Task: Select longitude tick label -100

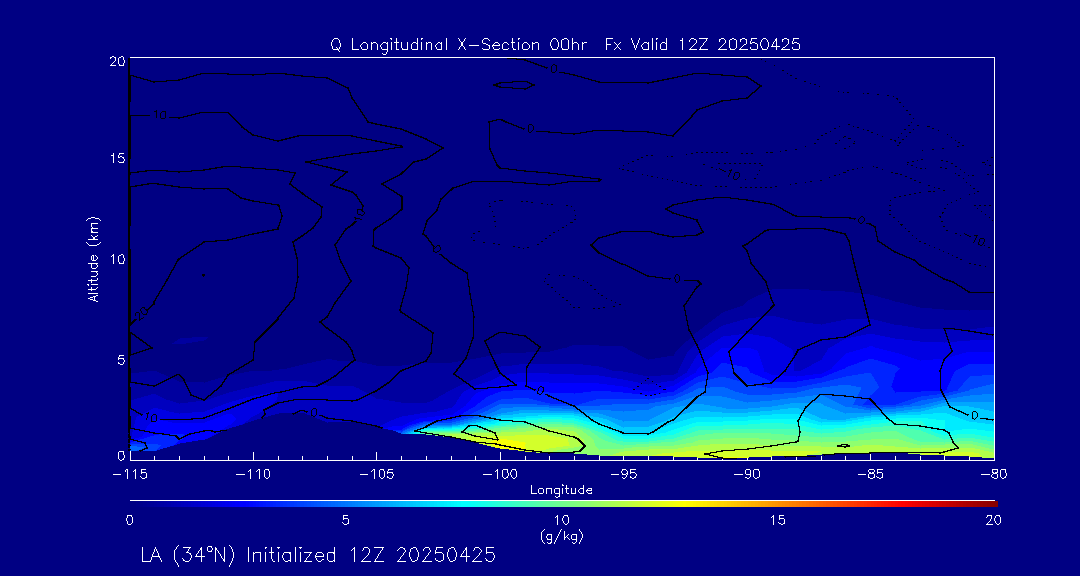Action: [500, 474]
